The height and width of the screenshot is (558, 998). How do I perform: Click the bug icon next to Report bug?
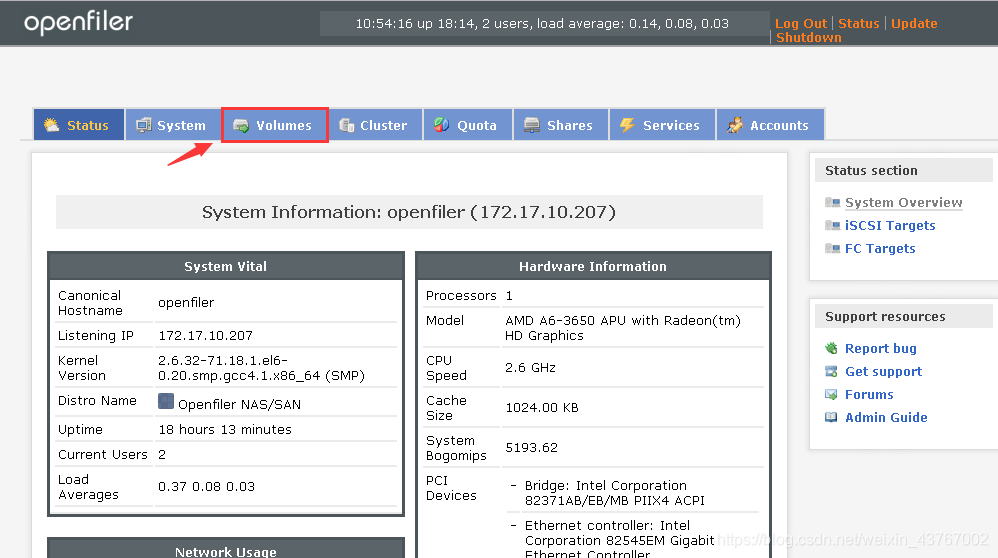(831, 348)
